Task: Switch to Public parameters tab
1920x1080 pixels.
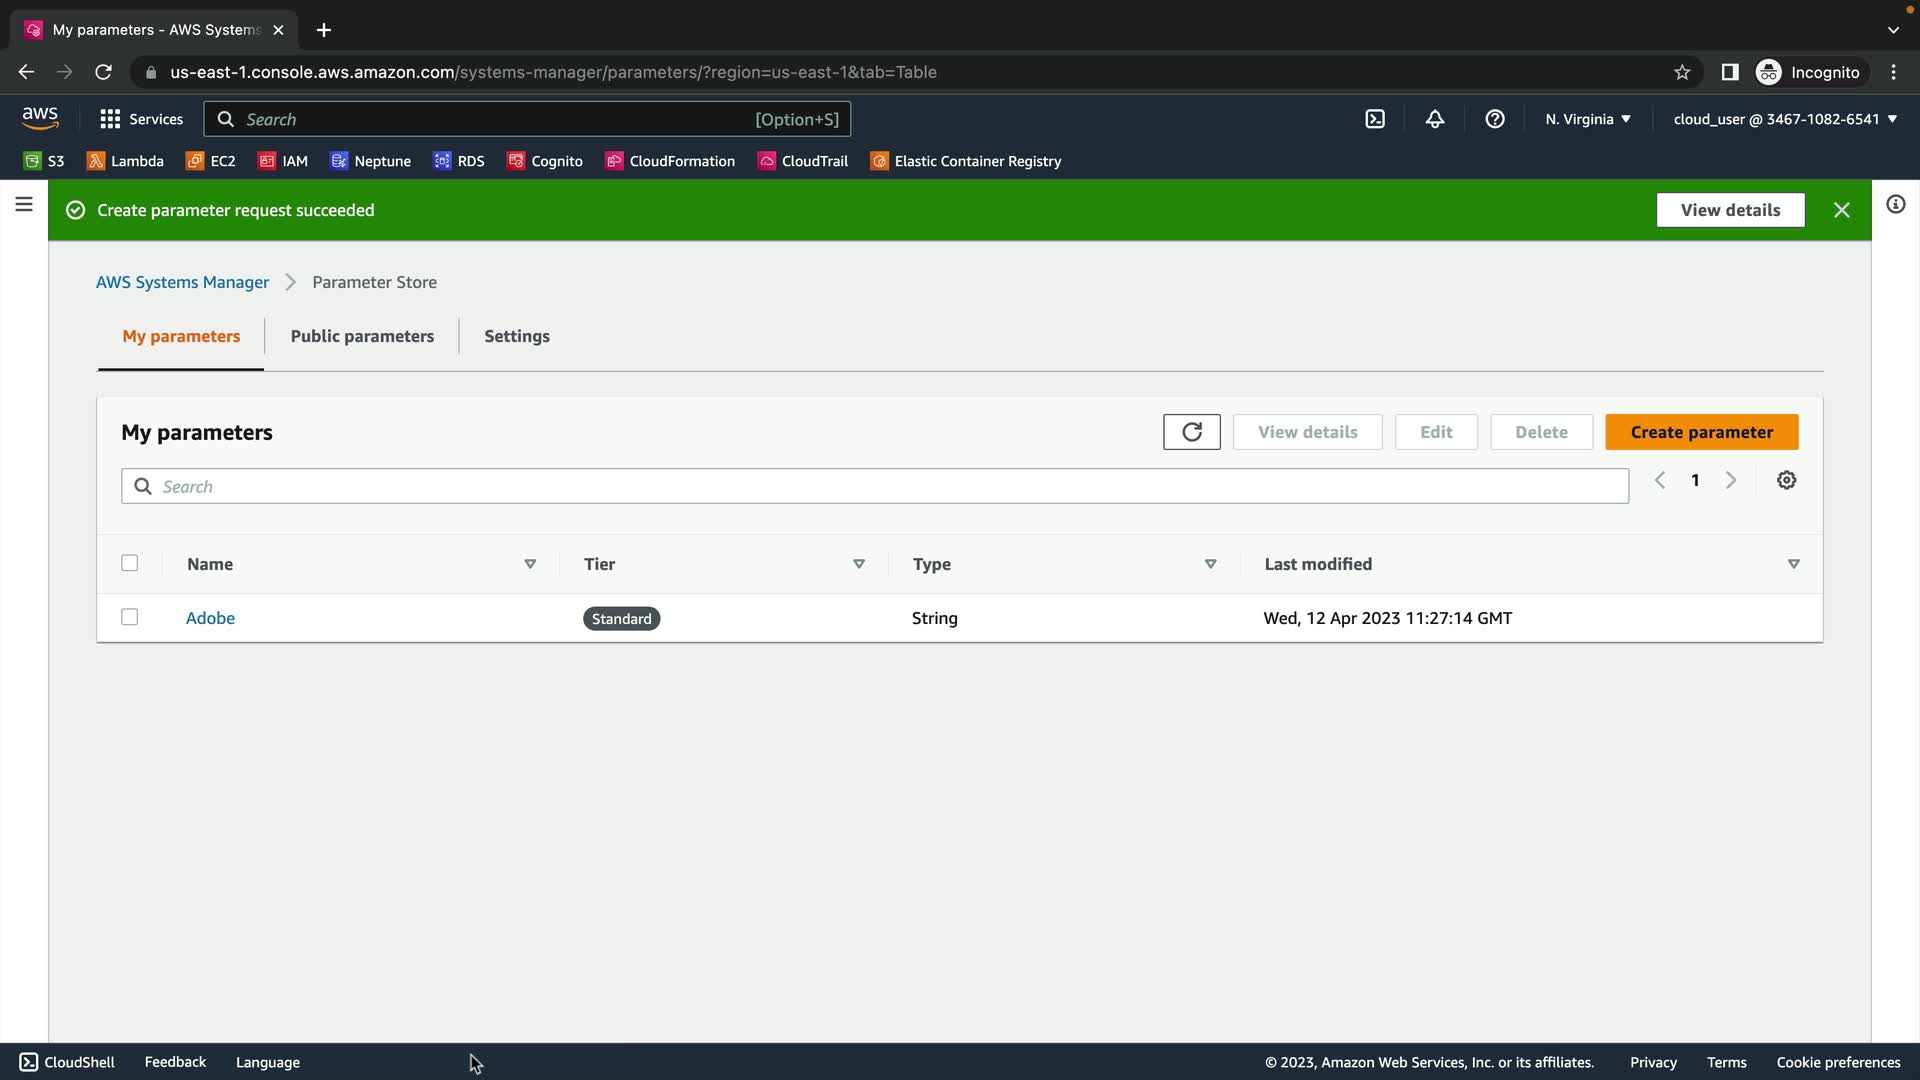Action: coord(362,336)
